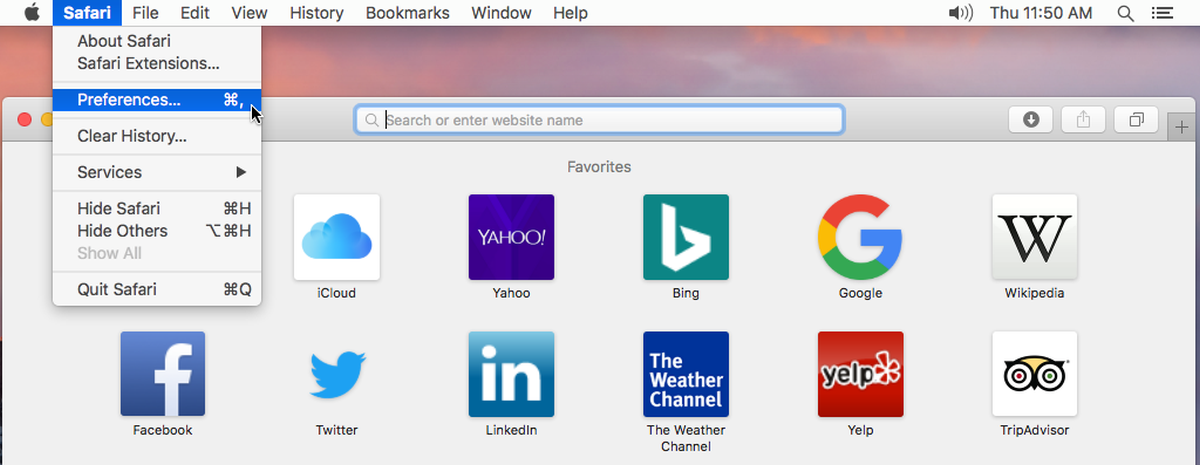The image size is (1200, 465).
Task: Show downloads button in toolbar
Action: coord(1032,120)
